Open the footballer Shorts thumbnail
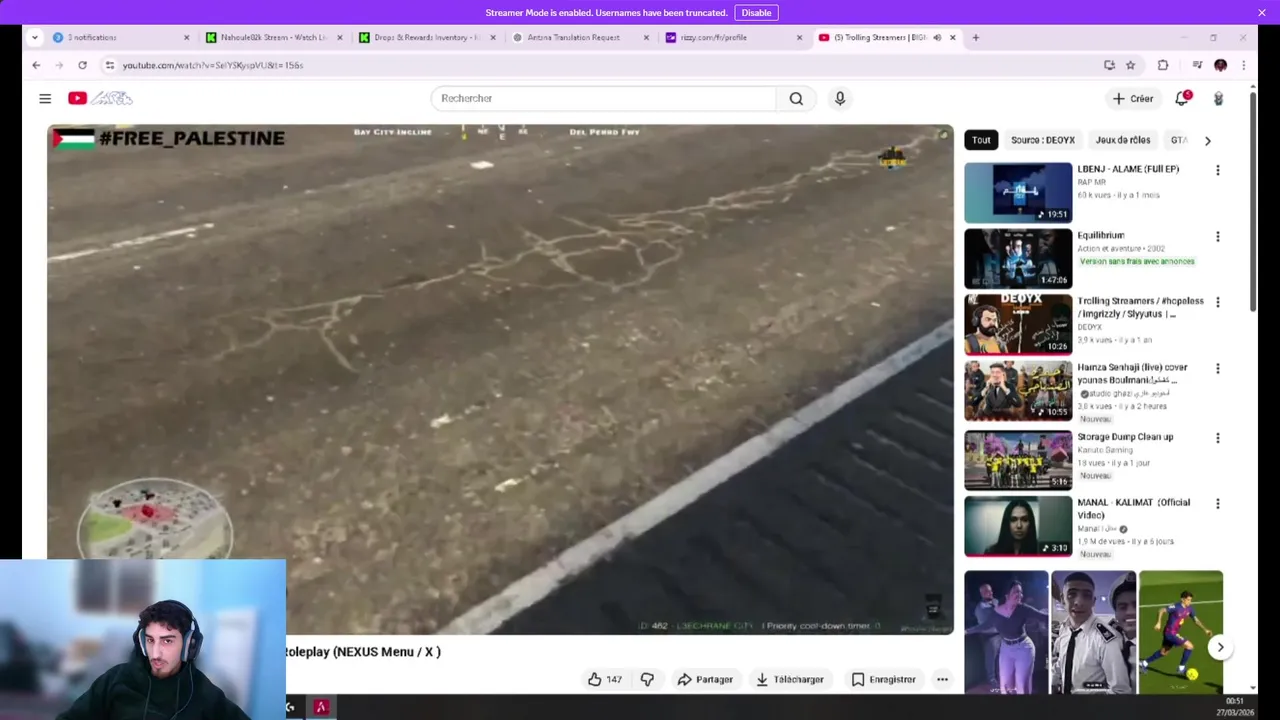This screenshot has width=1280, height=720. pos(1181,632)
